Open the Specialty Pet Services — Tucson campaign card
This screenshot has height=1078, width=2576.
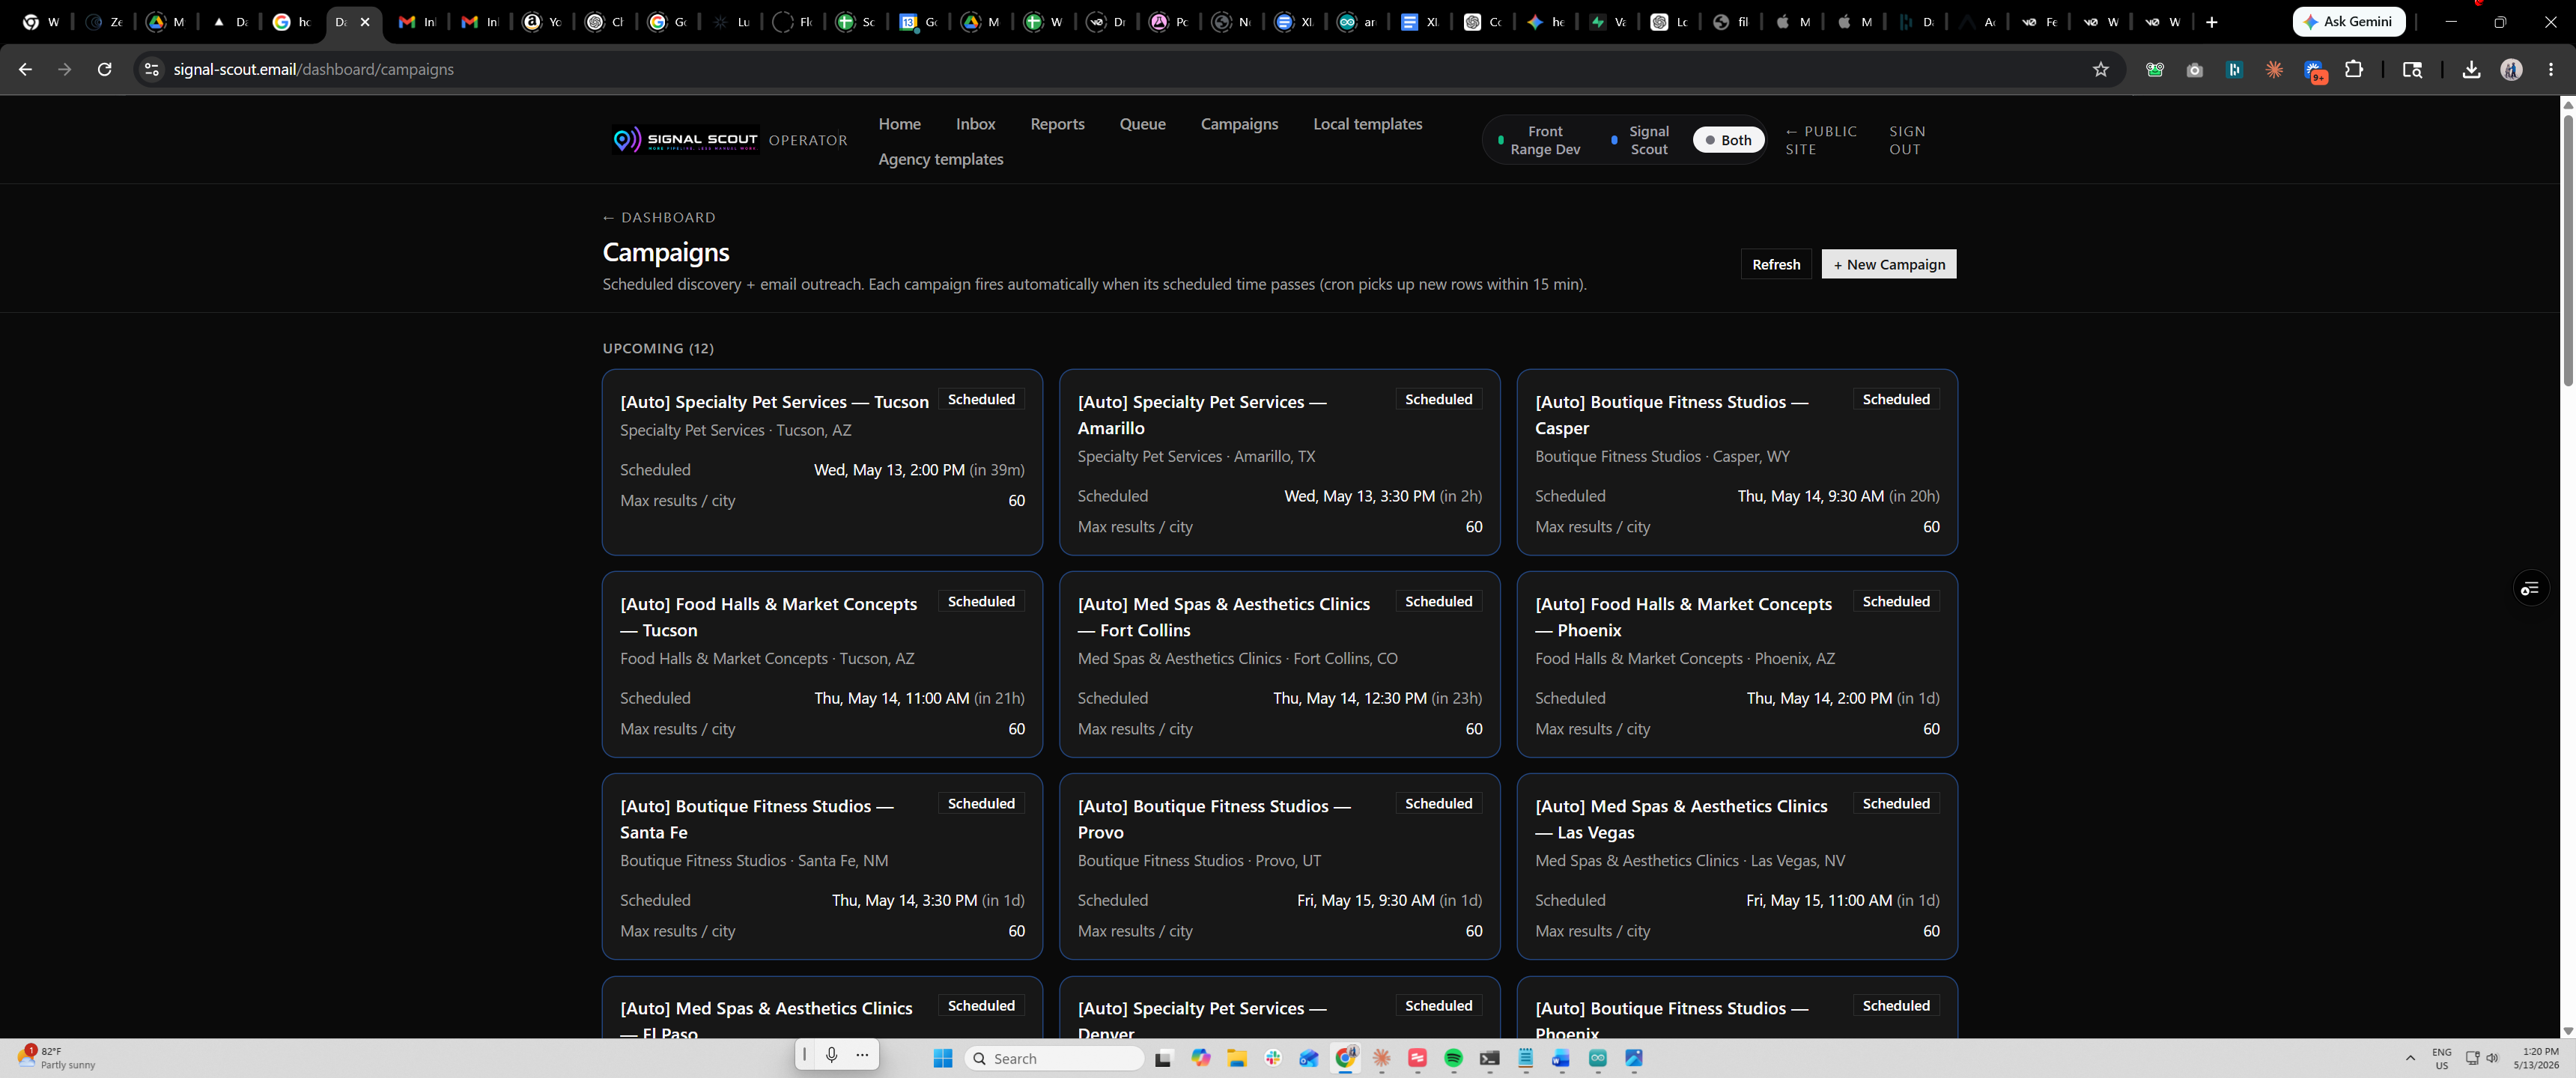coord(822,462)
